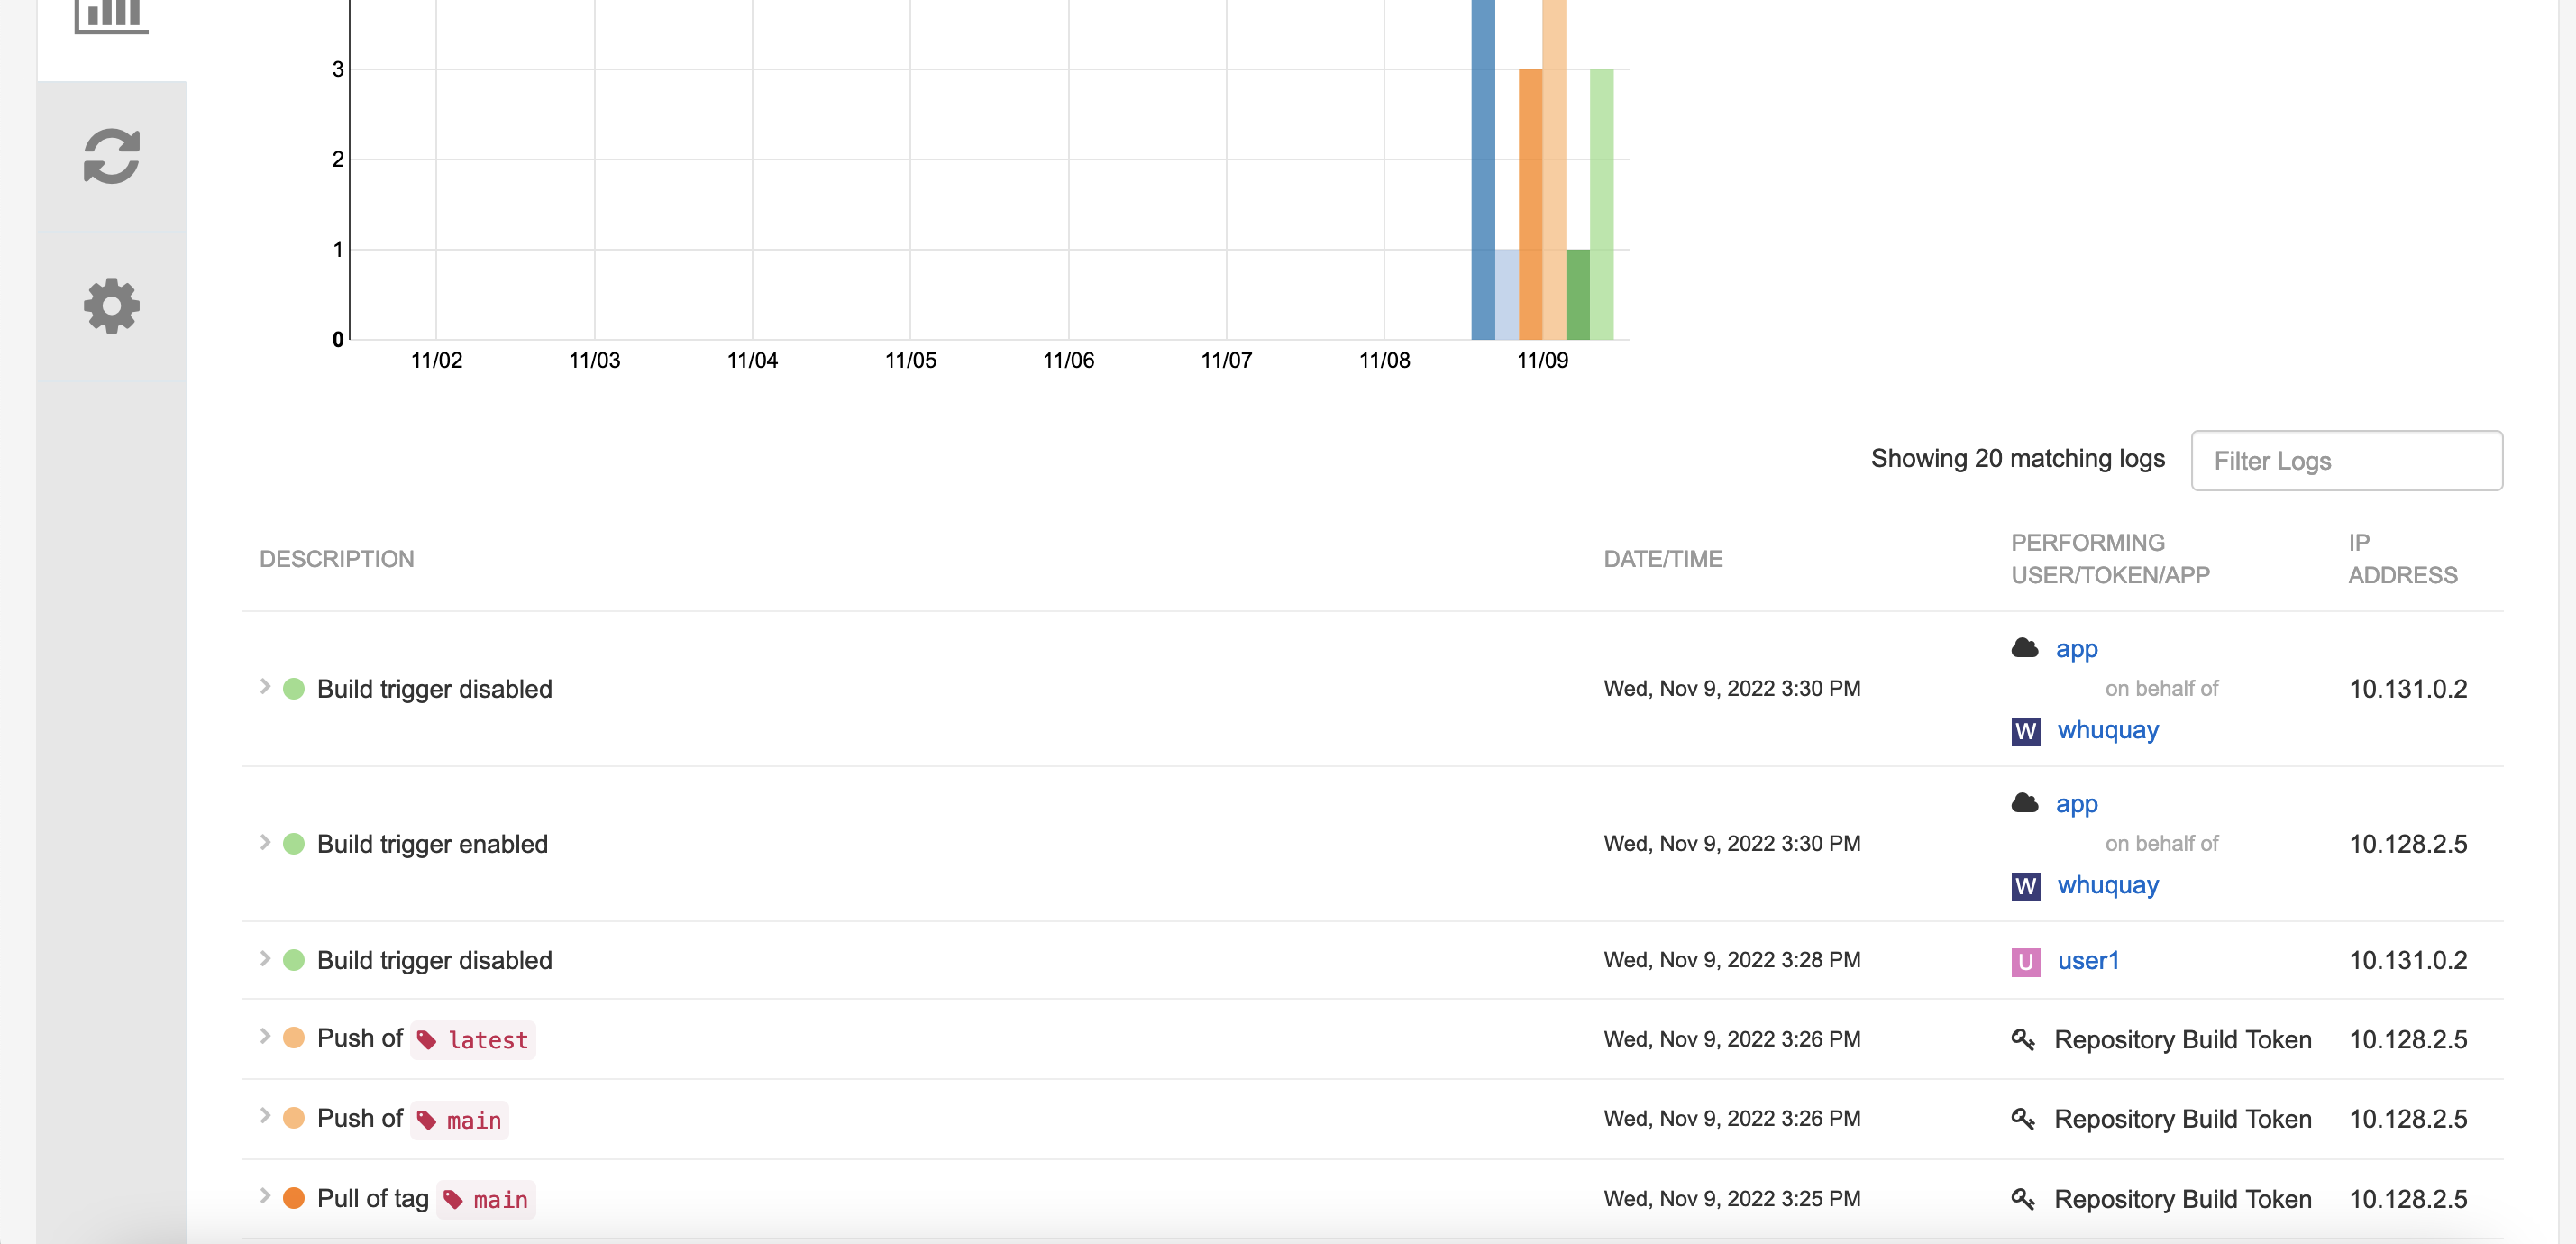Open the Usage Logs bar chart tab
2576x1244 pixels.
click(x=111, y=17)
